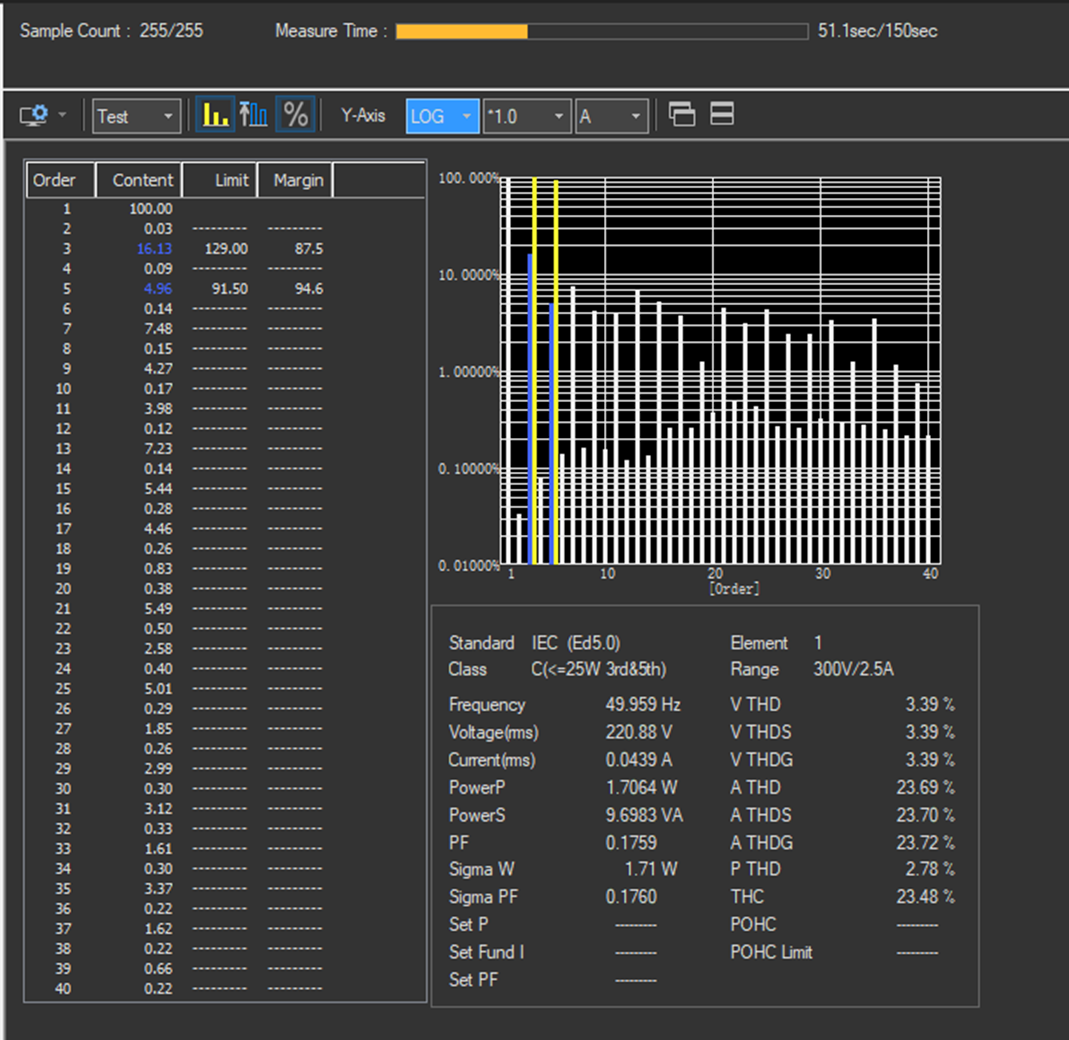Click the blue 3rd harmonic bar in chart
Viewport: 1069px width, 1040px height.
coord(530,408)
